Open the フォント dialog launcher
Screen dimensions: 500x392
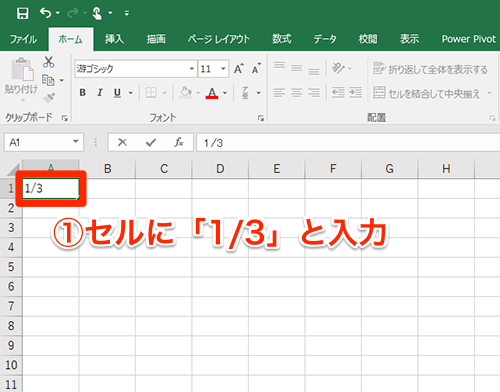point(261,118)
